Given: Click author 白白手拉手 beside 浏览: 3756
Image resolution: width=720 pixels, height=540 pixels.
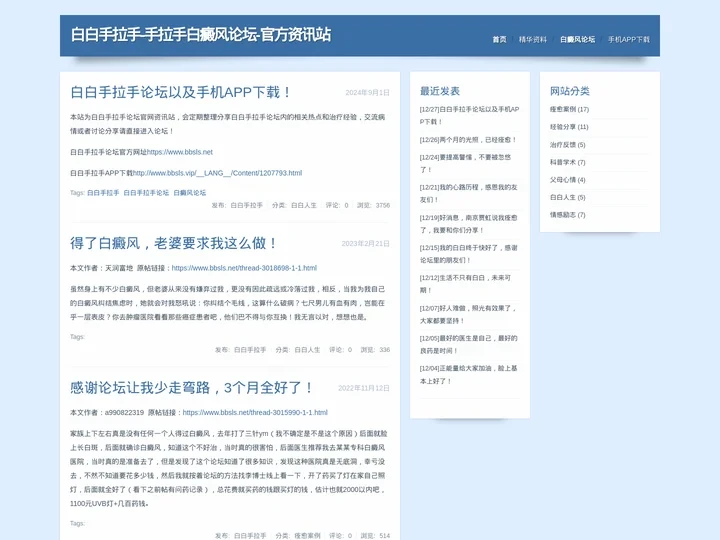Looking at the screenshot, I should pos(247,205).
